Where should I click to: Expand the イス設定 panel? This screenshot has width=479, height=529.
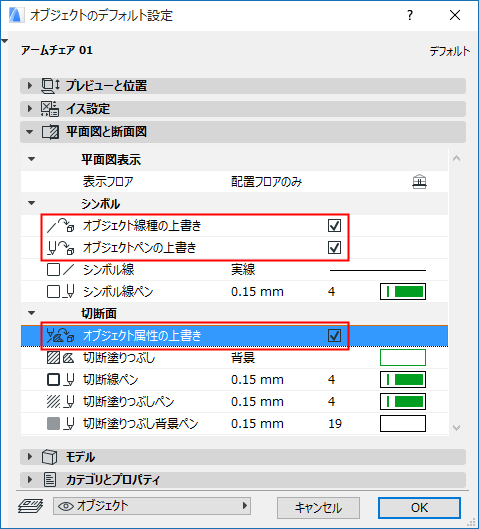click(x=30, y=109)
